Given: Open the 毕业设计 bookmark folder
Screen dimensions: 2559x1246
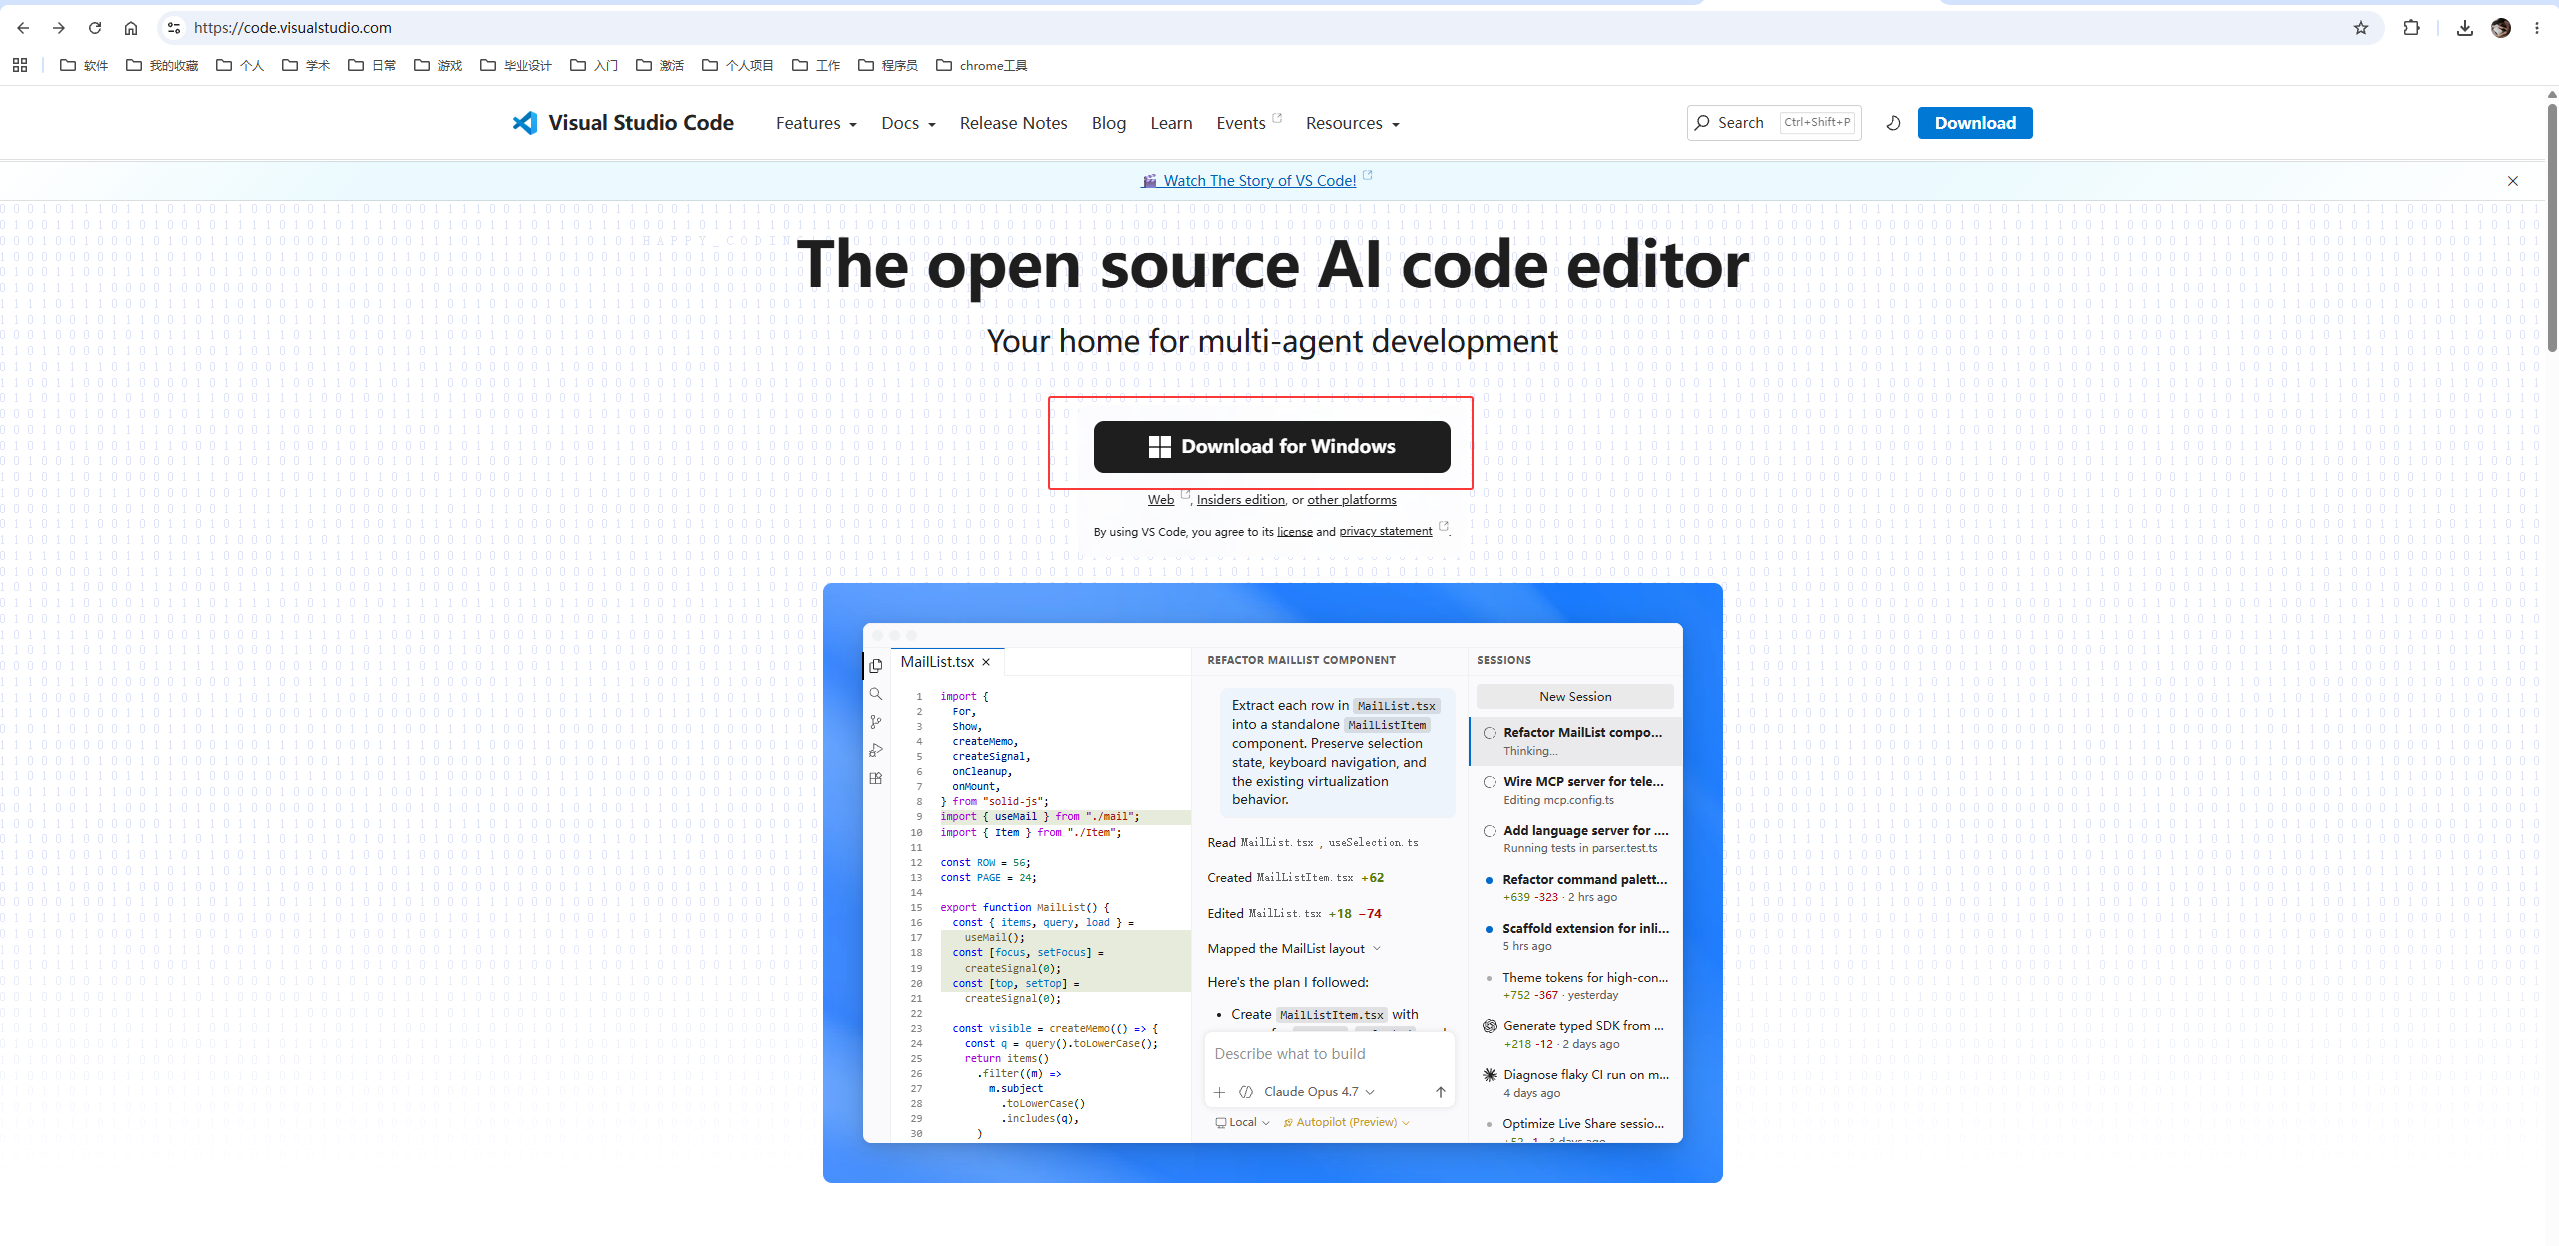Looking at the screenshot, I should [x=516, y=65].
